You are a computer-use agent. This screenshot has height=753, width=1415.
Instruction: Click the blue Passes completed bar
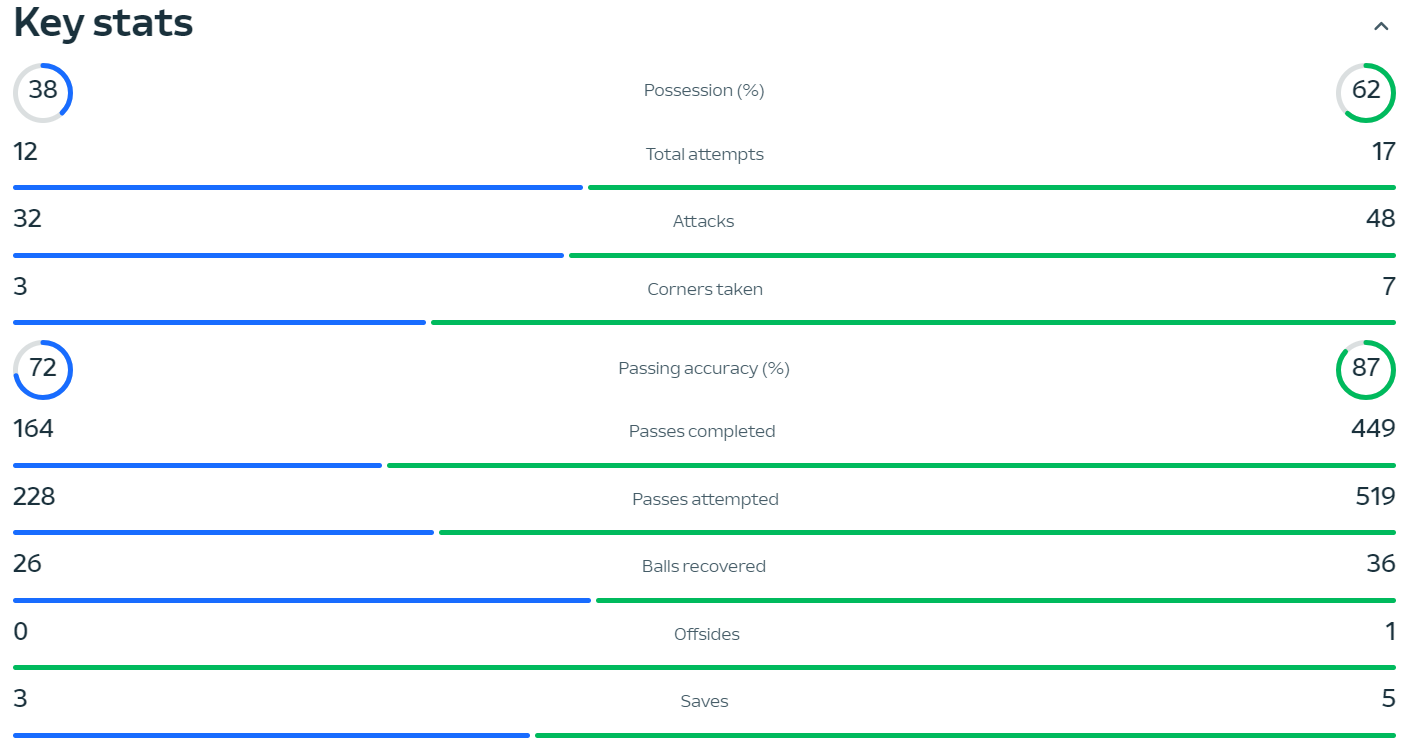[x=197, y=465]
